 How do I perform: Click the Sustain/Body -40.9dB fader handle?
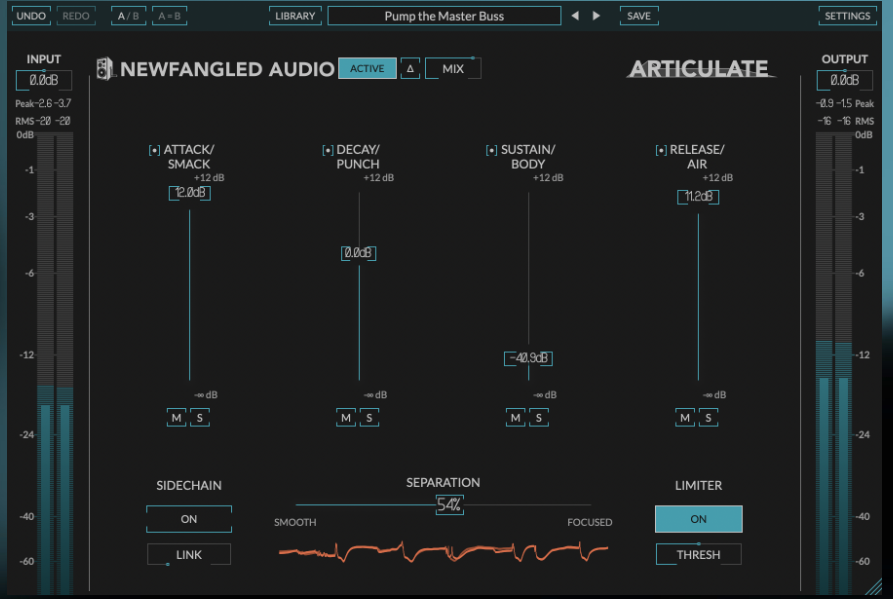coord(528,358)
